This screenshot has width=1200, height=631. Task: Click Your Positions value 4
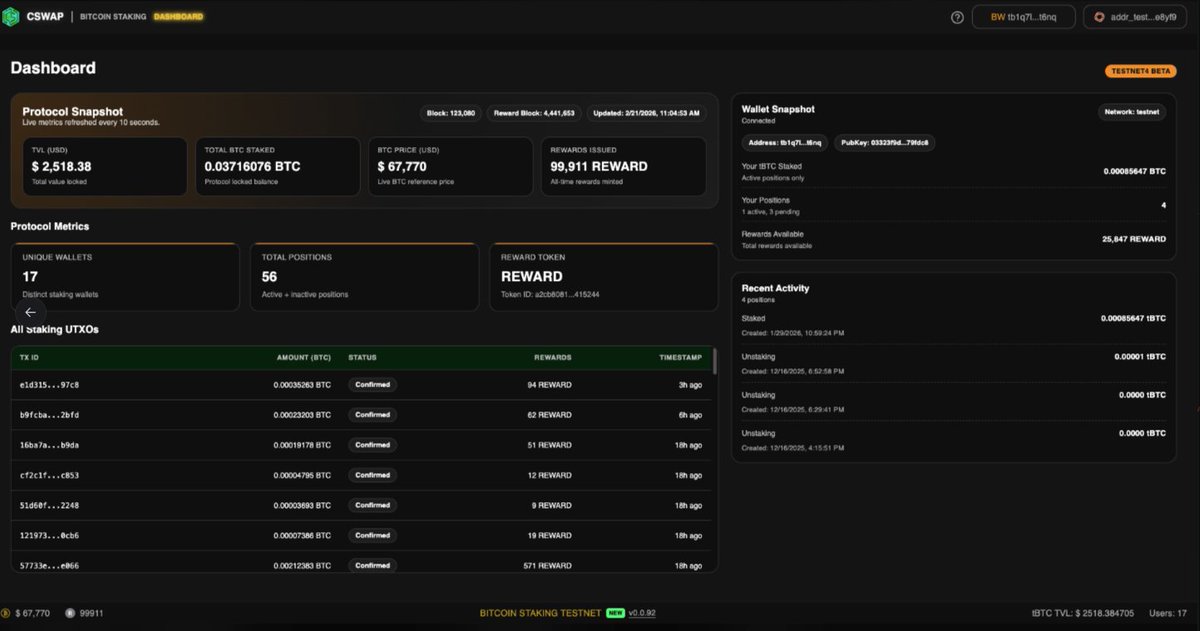point(1163,205)
